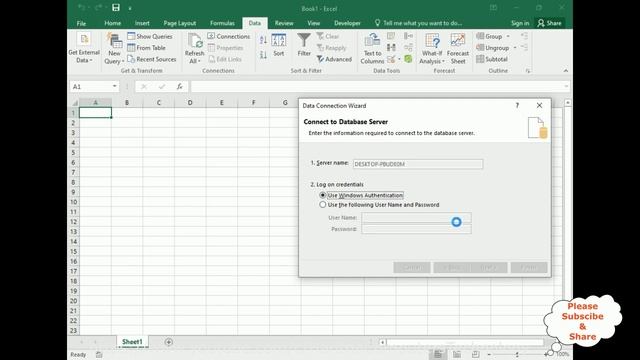Open the Group dropdown arrow
Image resolution: width=640 pixels, height=360 pixels.
pos(508,36)
